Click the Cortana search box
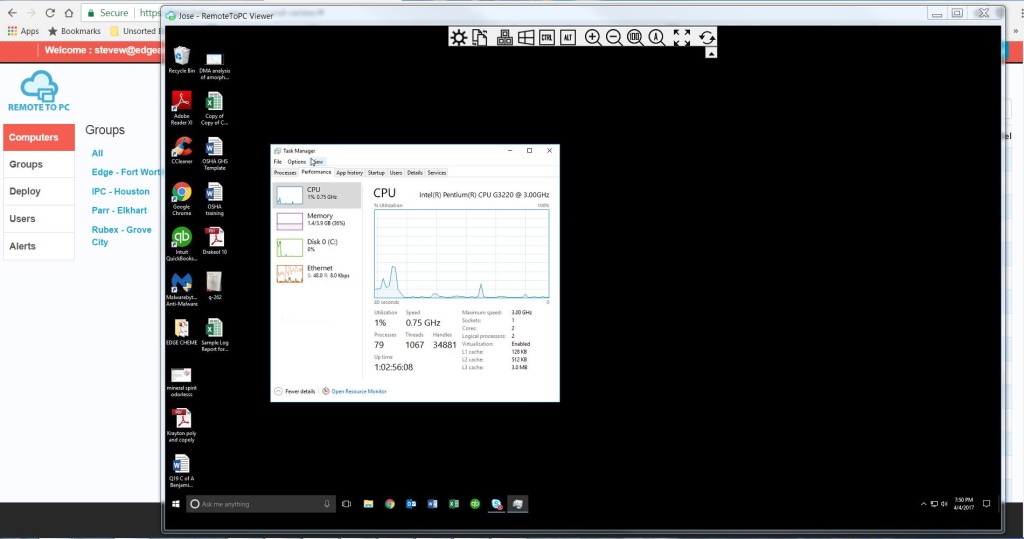Image resolution: width=1024 pixels, height=539 pixels. click(x=260, y=504)
